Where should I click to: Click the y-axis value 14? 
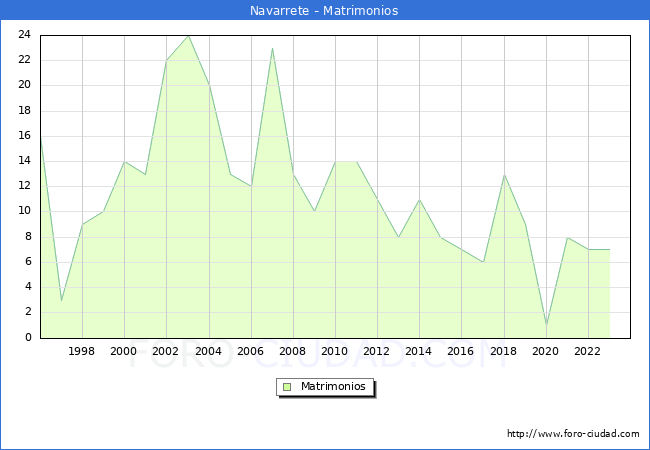point(24,161)
